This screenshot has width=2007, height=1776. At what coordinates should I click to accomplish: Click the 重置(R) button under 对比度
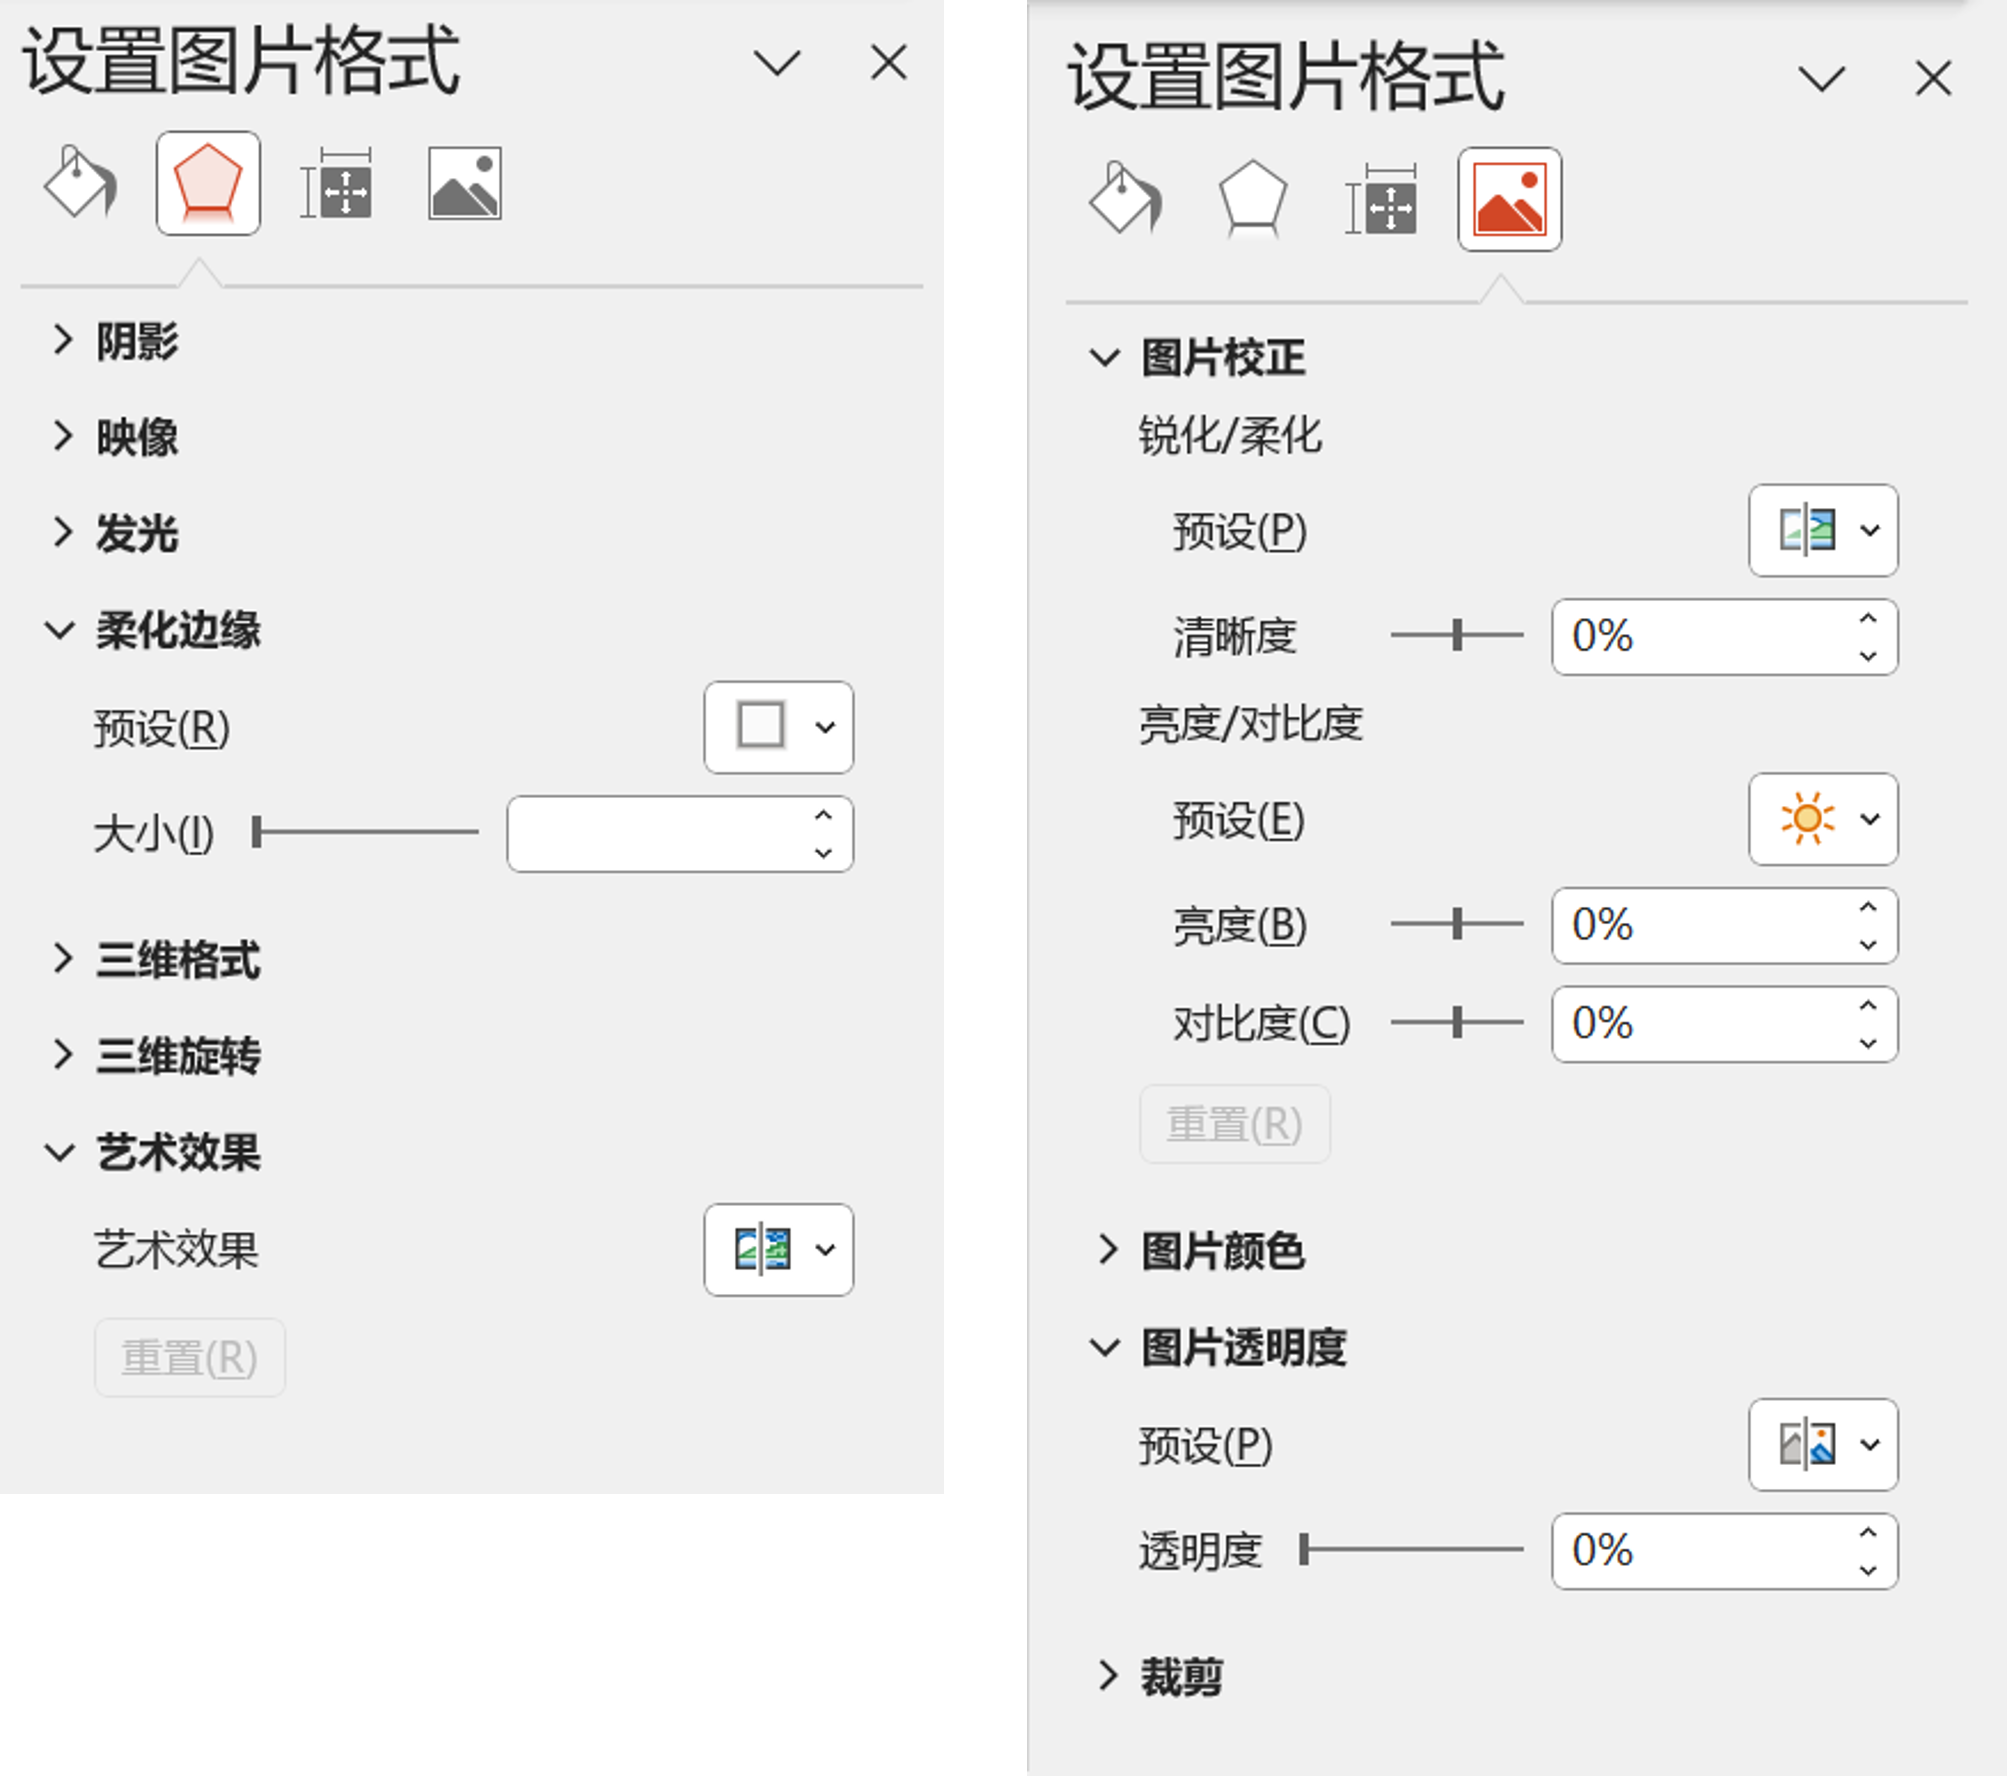pyautogui.click(x=1234, y=1123)
